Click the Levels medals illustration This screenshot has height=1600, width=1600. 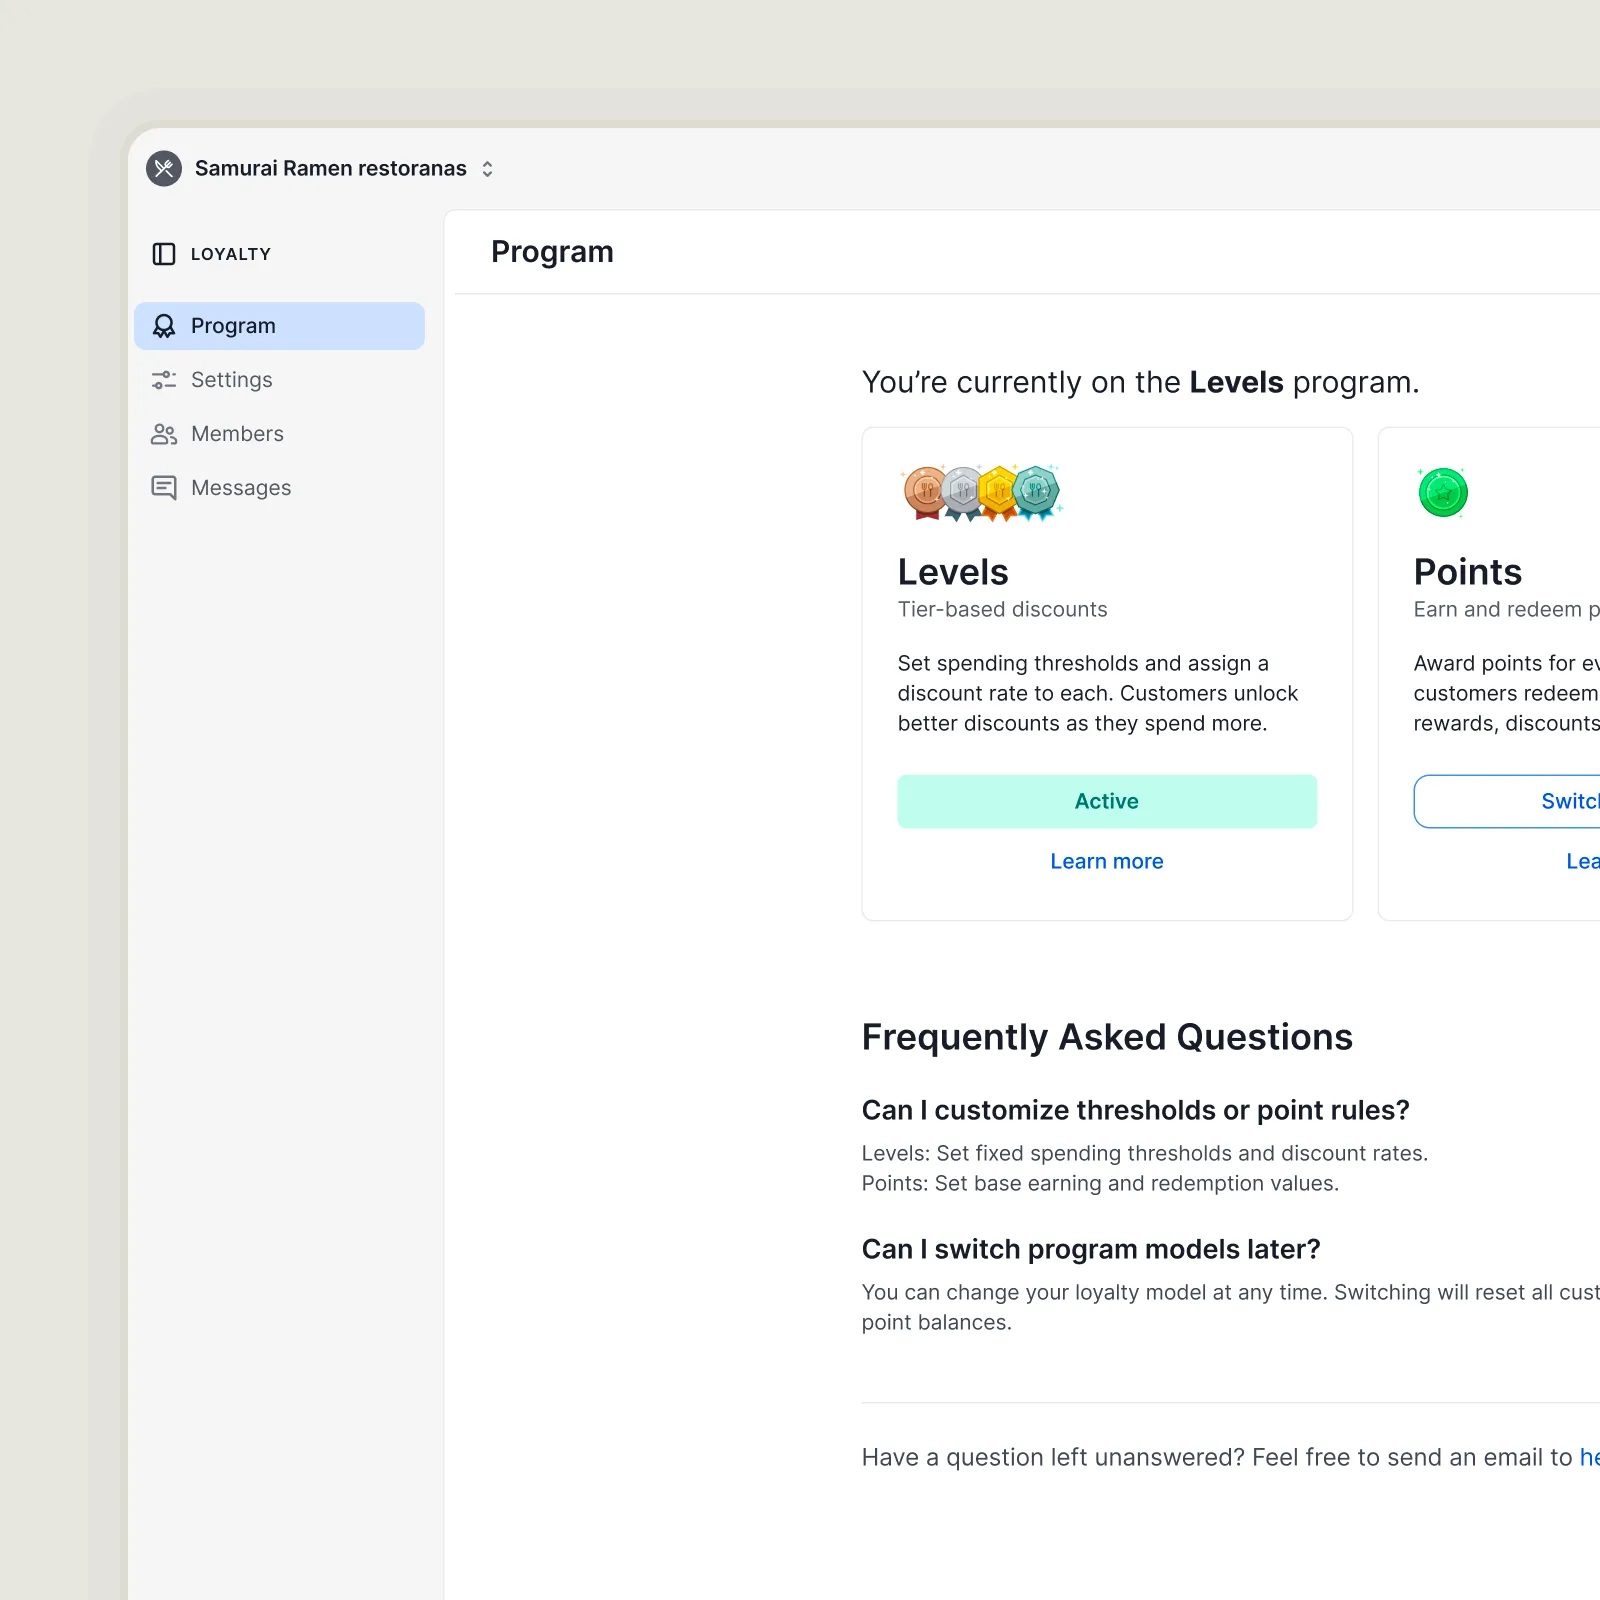pyautogui.click(x=981, y=493)
